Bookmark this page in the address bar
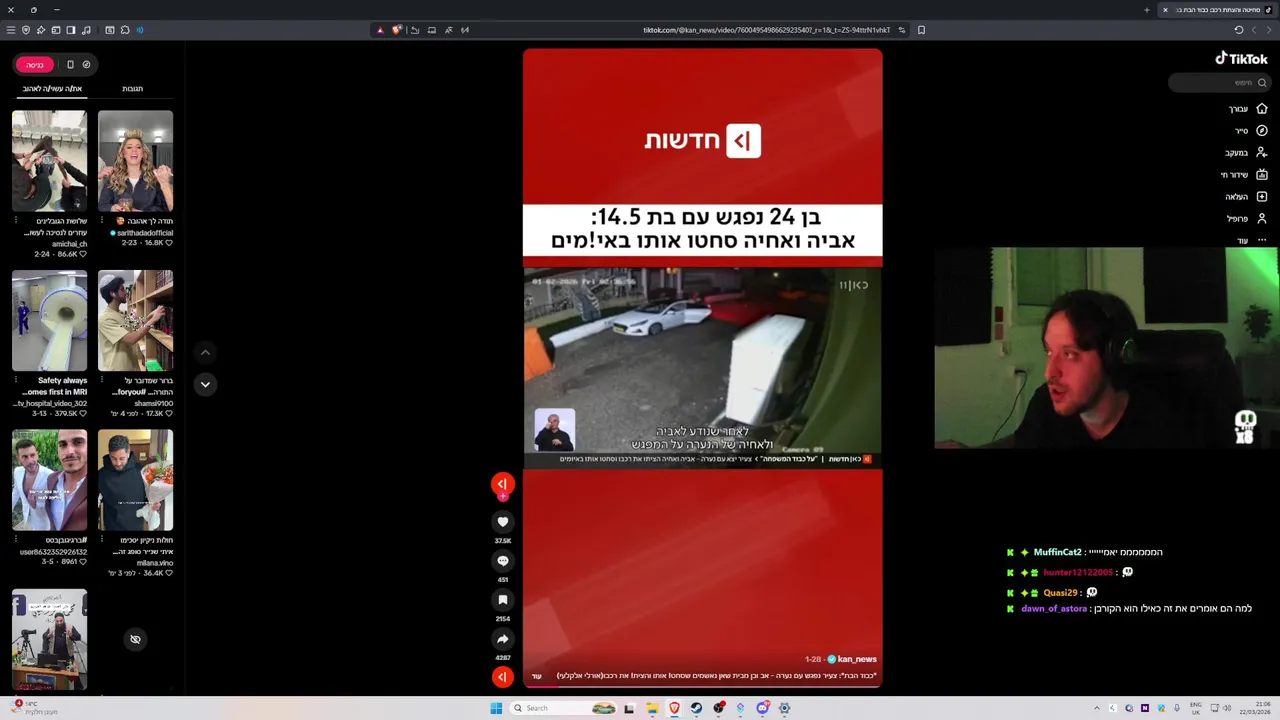Viewport: 1280px width, 720px height. click(x=921, y=30)
